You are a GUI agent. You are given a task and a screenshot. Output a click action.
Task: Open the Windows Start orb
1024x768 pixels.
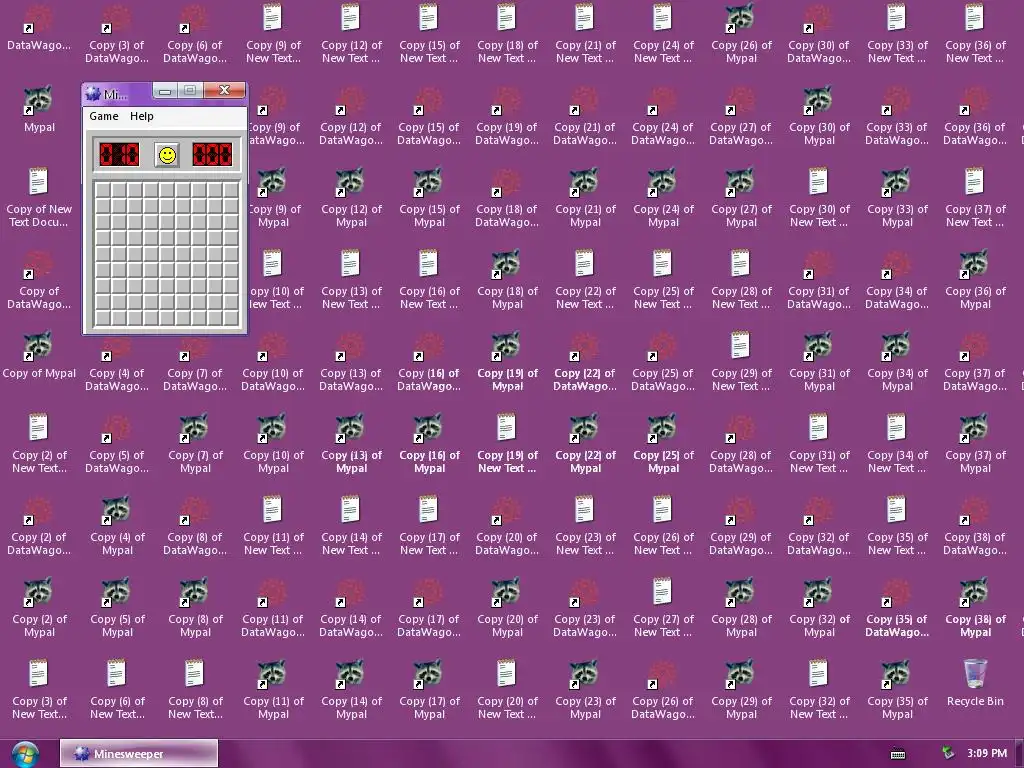(x=24, y=754)
